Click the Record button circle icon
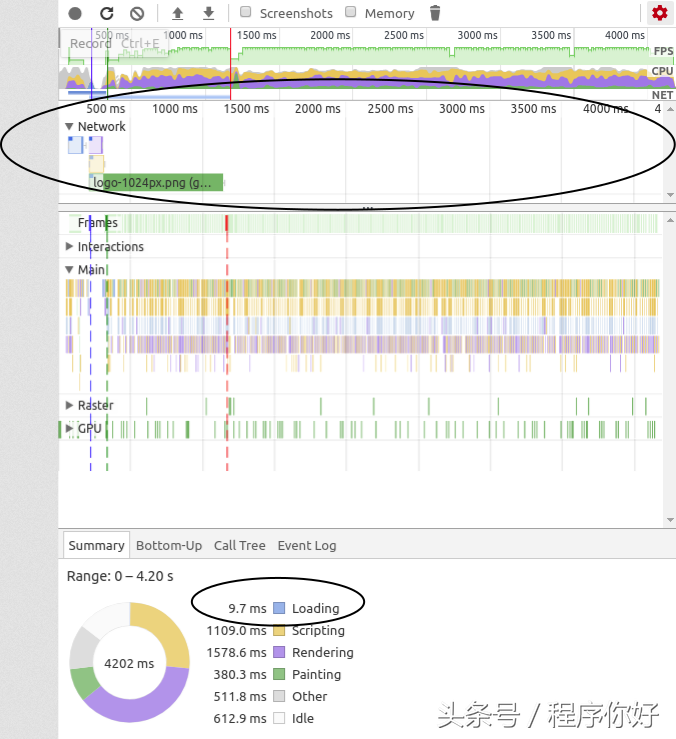This screenshot has width=676, height=739. click(75, 13)
